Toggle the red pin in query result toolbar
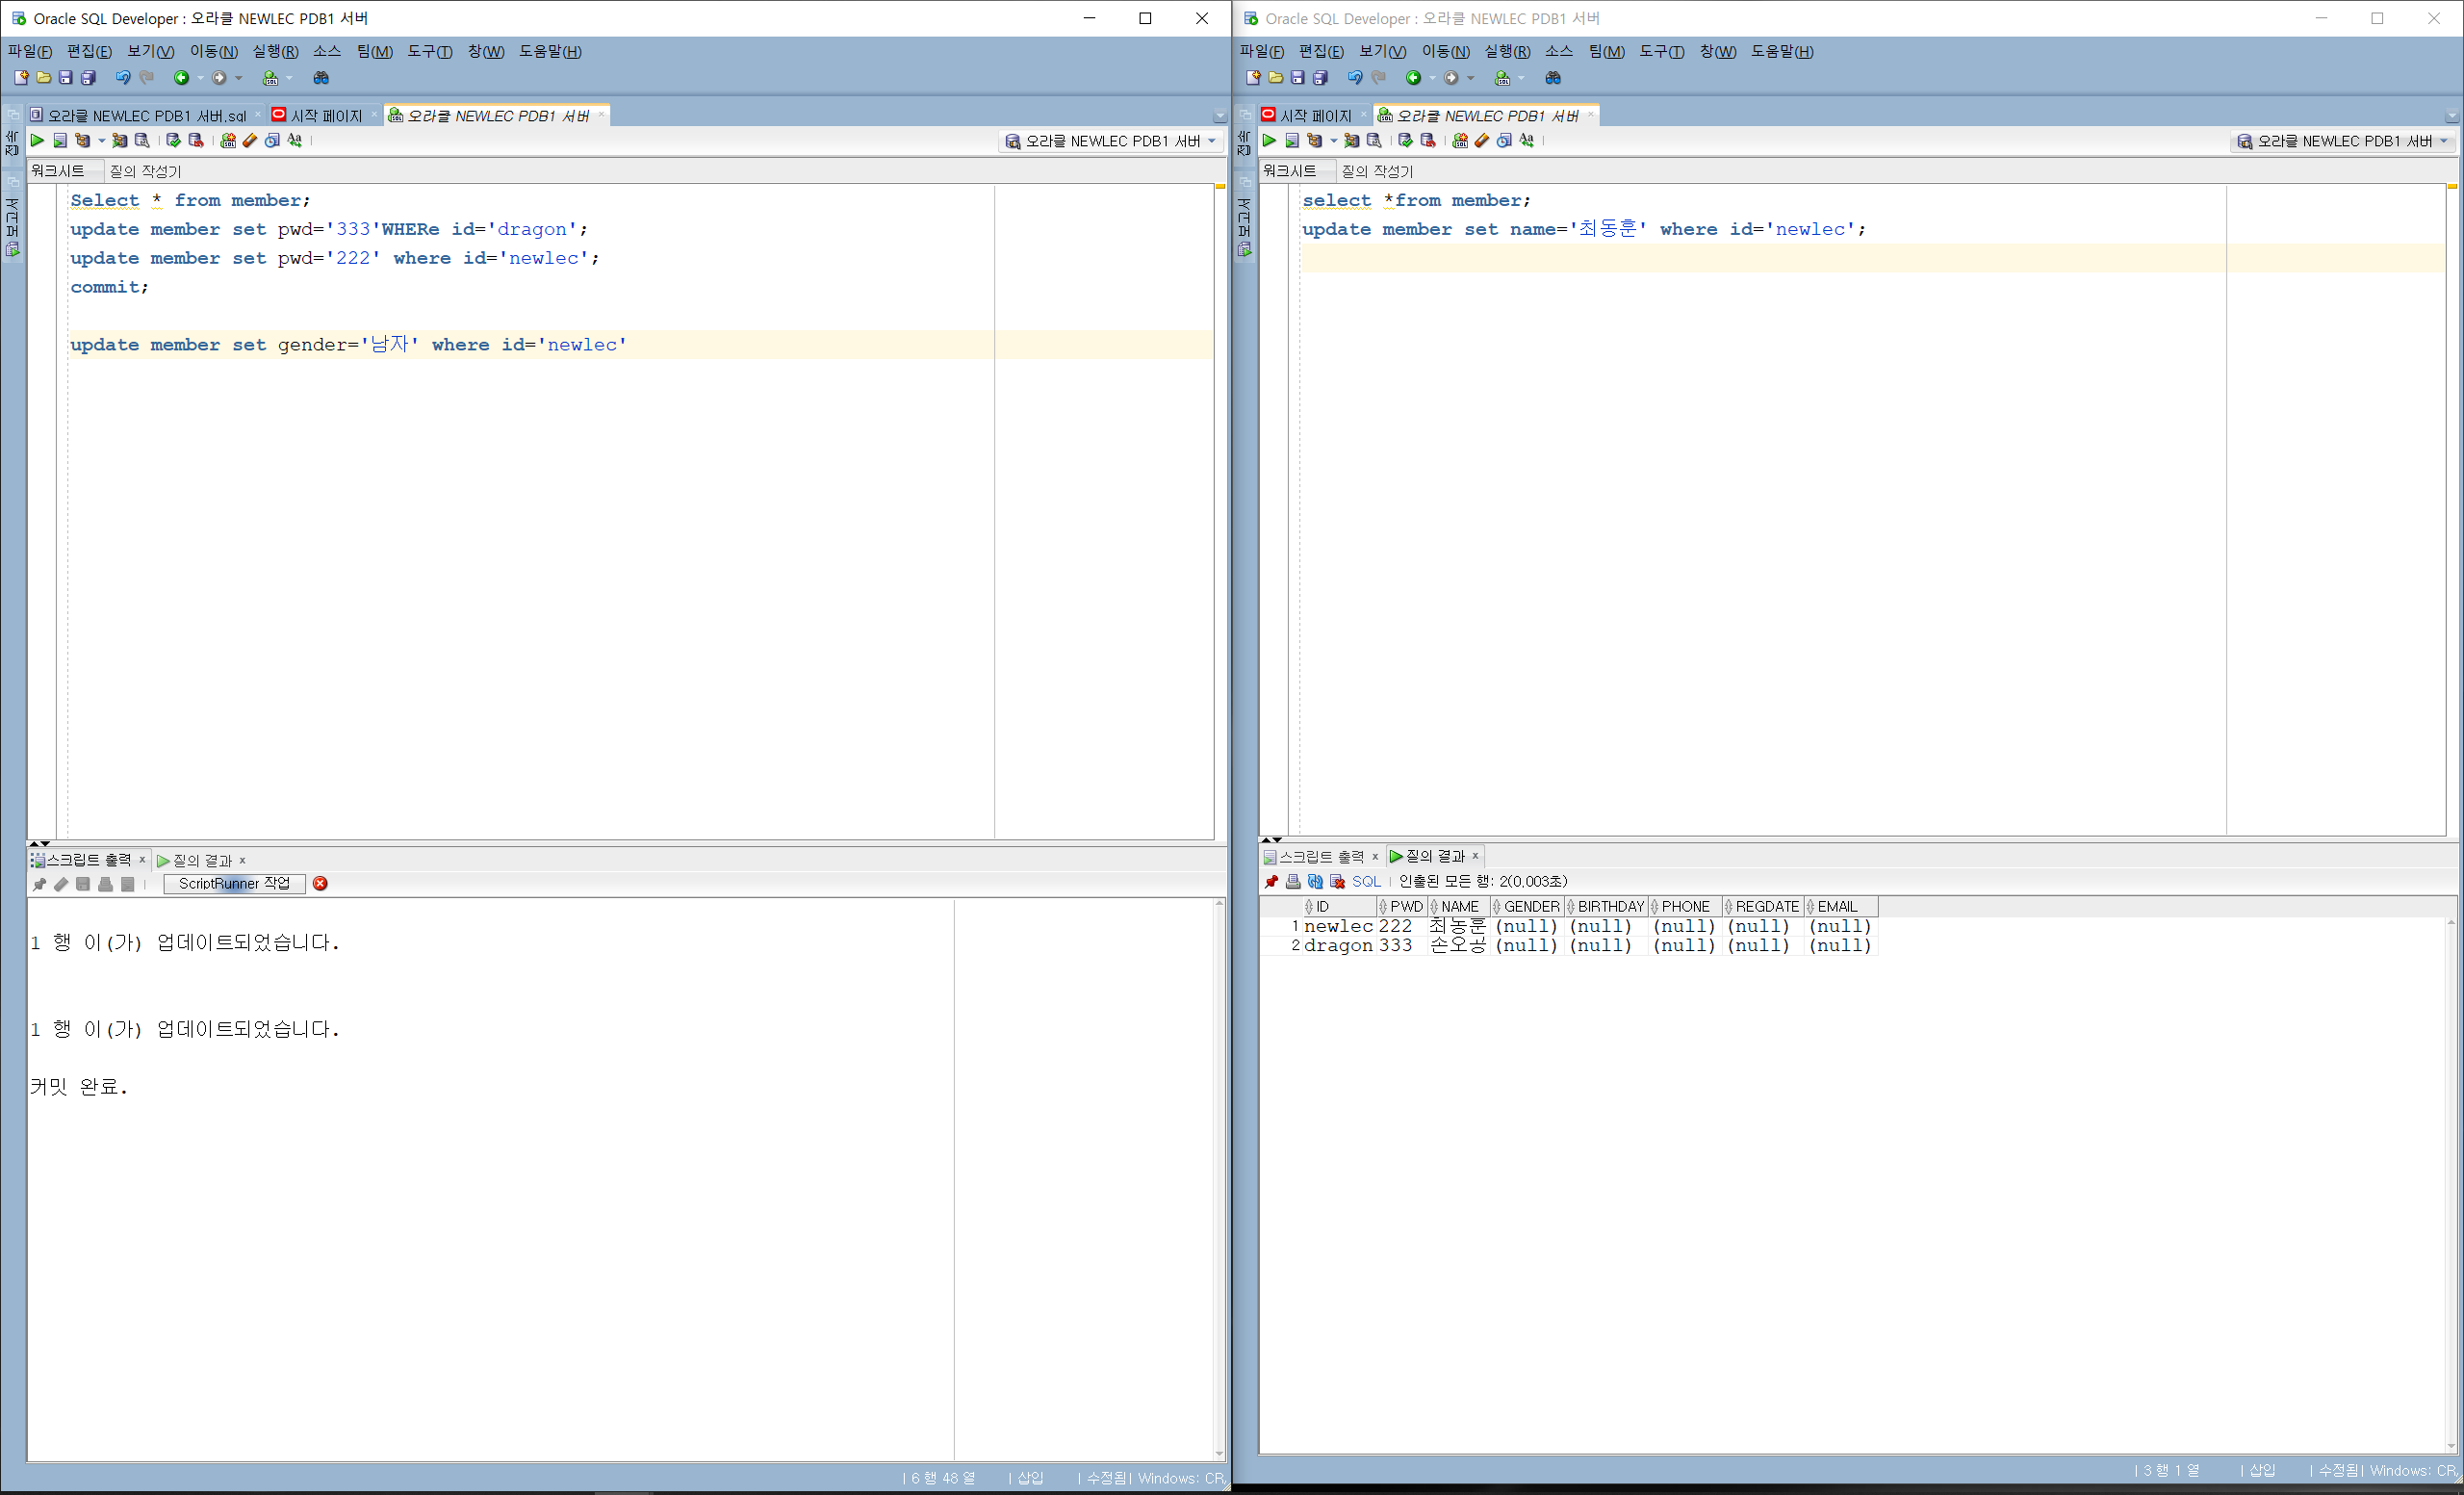 tap(1271, 881)
